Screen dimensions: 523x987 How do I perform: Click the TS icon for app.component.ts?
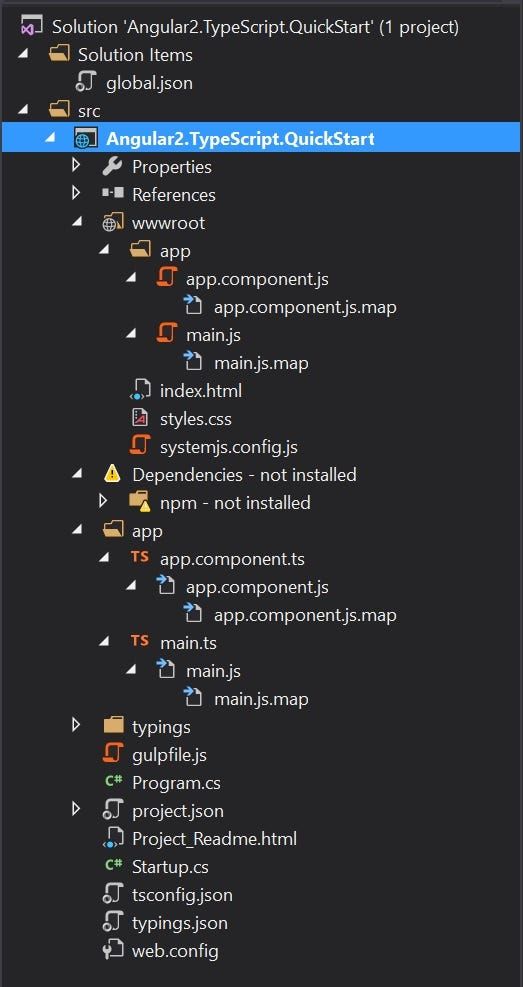[140, 558]
